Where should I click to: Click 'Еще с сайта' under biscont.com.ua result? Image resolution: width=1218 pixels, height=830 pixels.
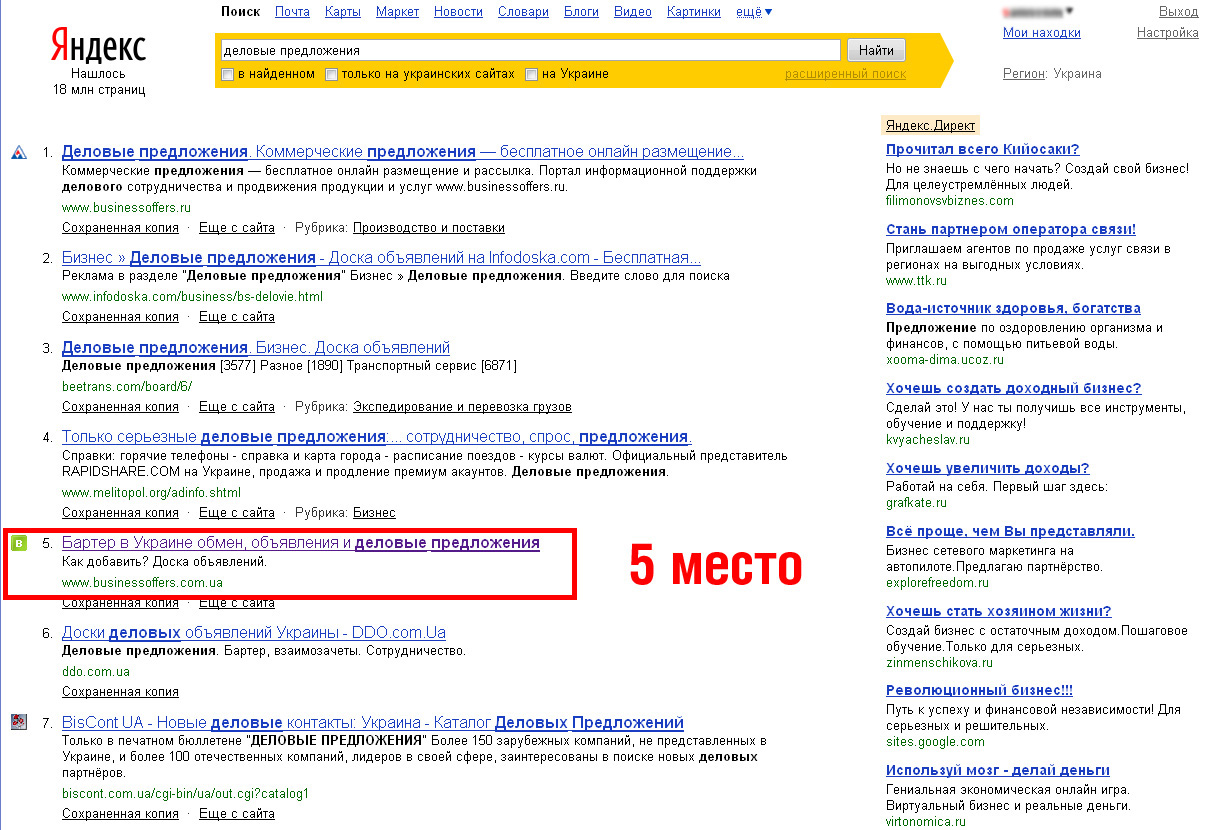point(237,814)
